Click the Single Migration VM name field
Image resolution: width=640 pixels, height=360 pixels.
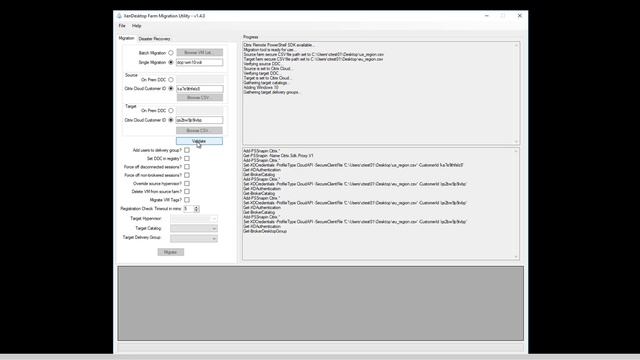click(200, 62)
